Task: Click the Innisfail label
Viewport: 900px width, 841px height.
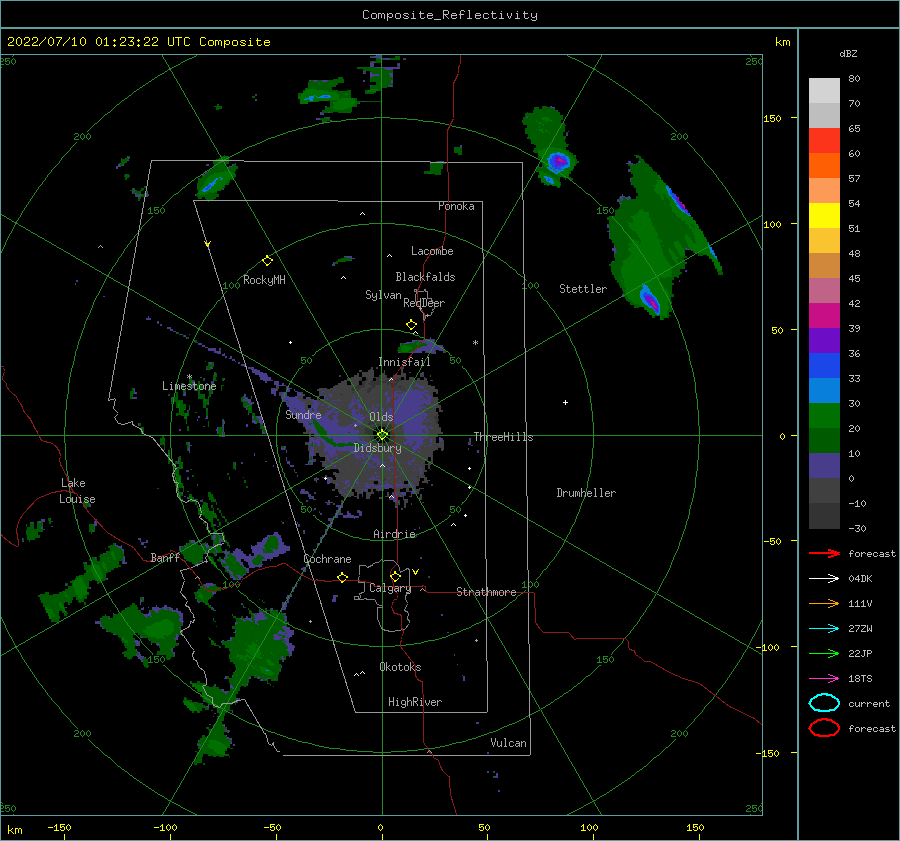Action: [404, 362]
